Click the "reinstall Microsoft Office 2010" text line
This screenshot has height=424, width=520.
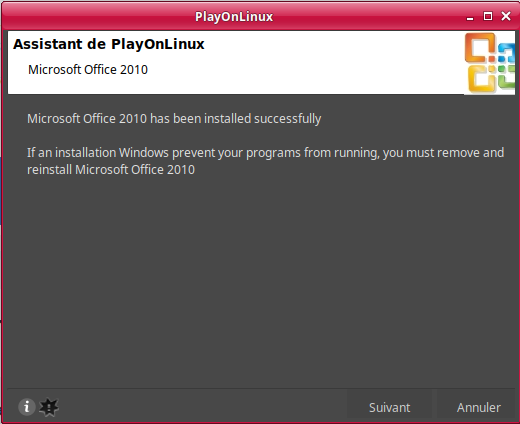click(x=111, y=170)
